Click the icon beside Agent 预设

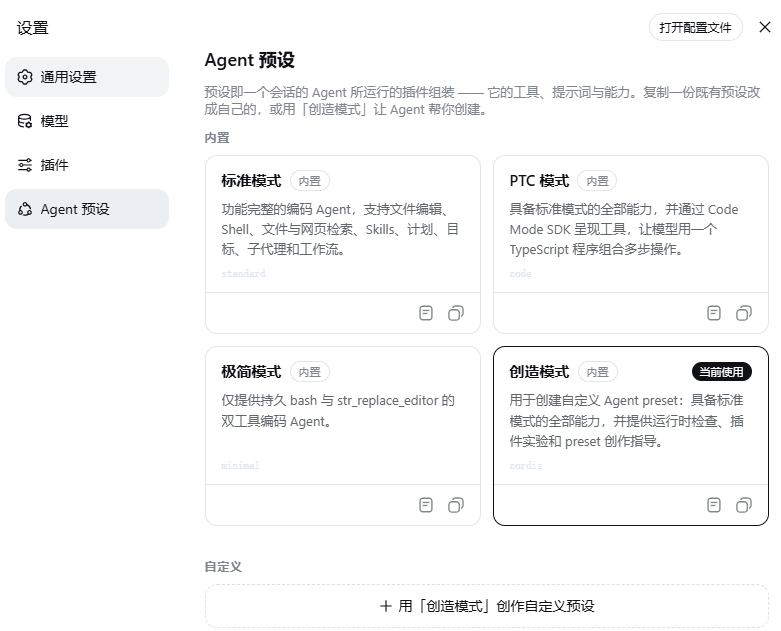click(x=25, y=209)
